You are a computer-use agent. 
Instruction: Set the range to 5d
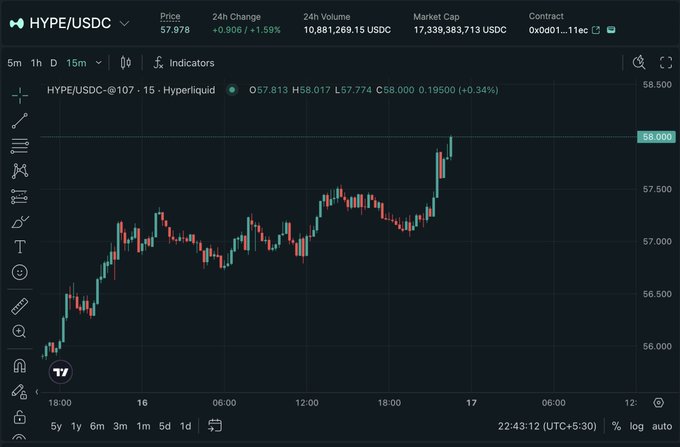click(165, 426)
